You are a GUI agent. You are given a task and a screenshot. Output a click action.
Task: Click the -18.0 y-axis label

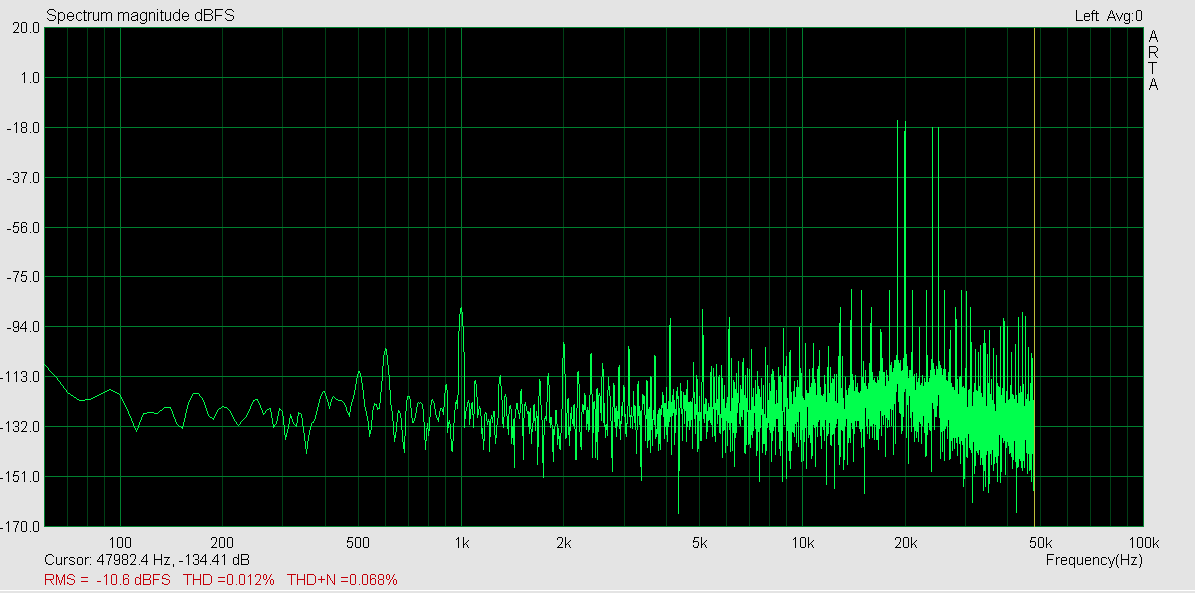click(24, 127)
